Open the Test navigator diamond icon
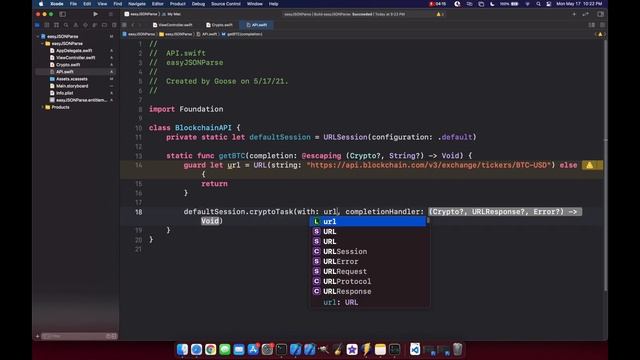Image resolution: width=640 pixels, height=360 pixels. (x=85, y=25)
